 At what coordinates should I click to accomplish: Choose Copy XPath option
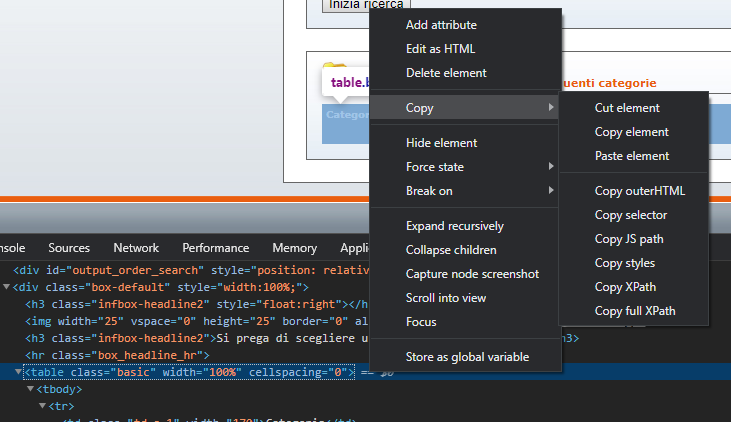pyautogui.click(x=634, y=287)
